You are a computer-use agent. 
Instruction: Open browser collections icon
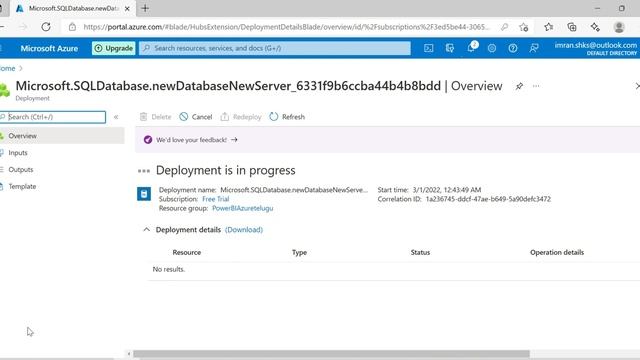(572, 27)
